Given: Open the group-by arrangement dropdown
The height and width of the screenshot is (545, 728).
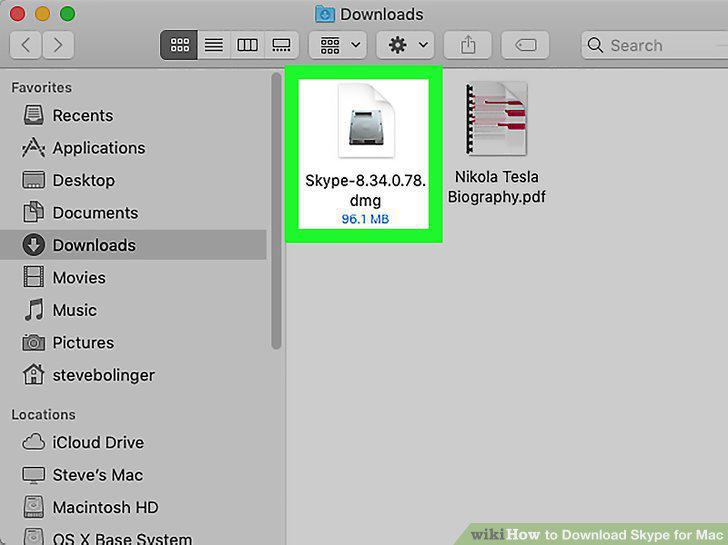Looking at the screenshot, I should [x=338, y=45].
